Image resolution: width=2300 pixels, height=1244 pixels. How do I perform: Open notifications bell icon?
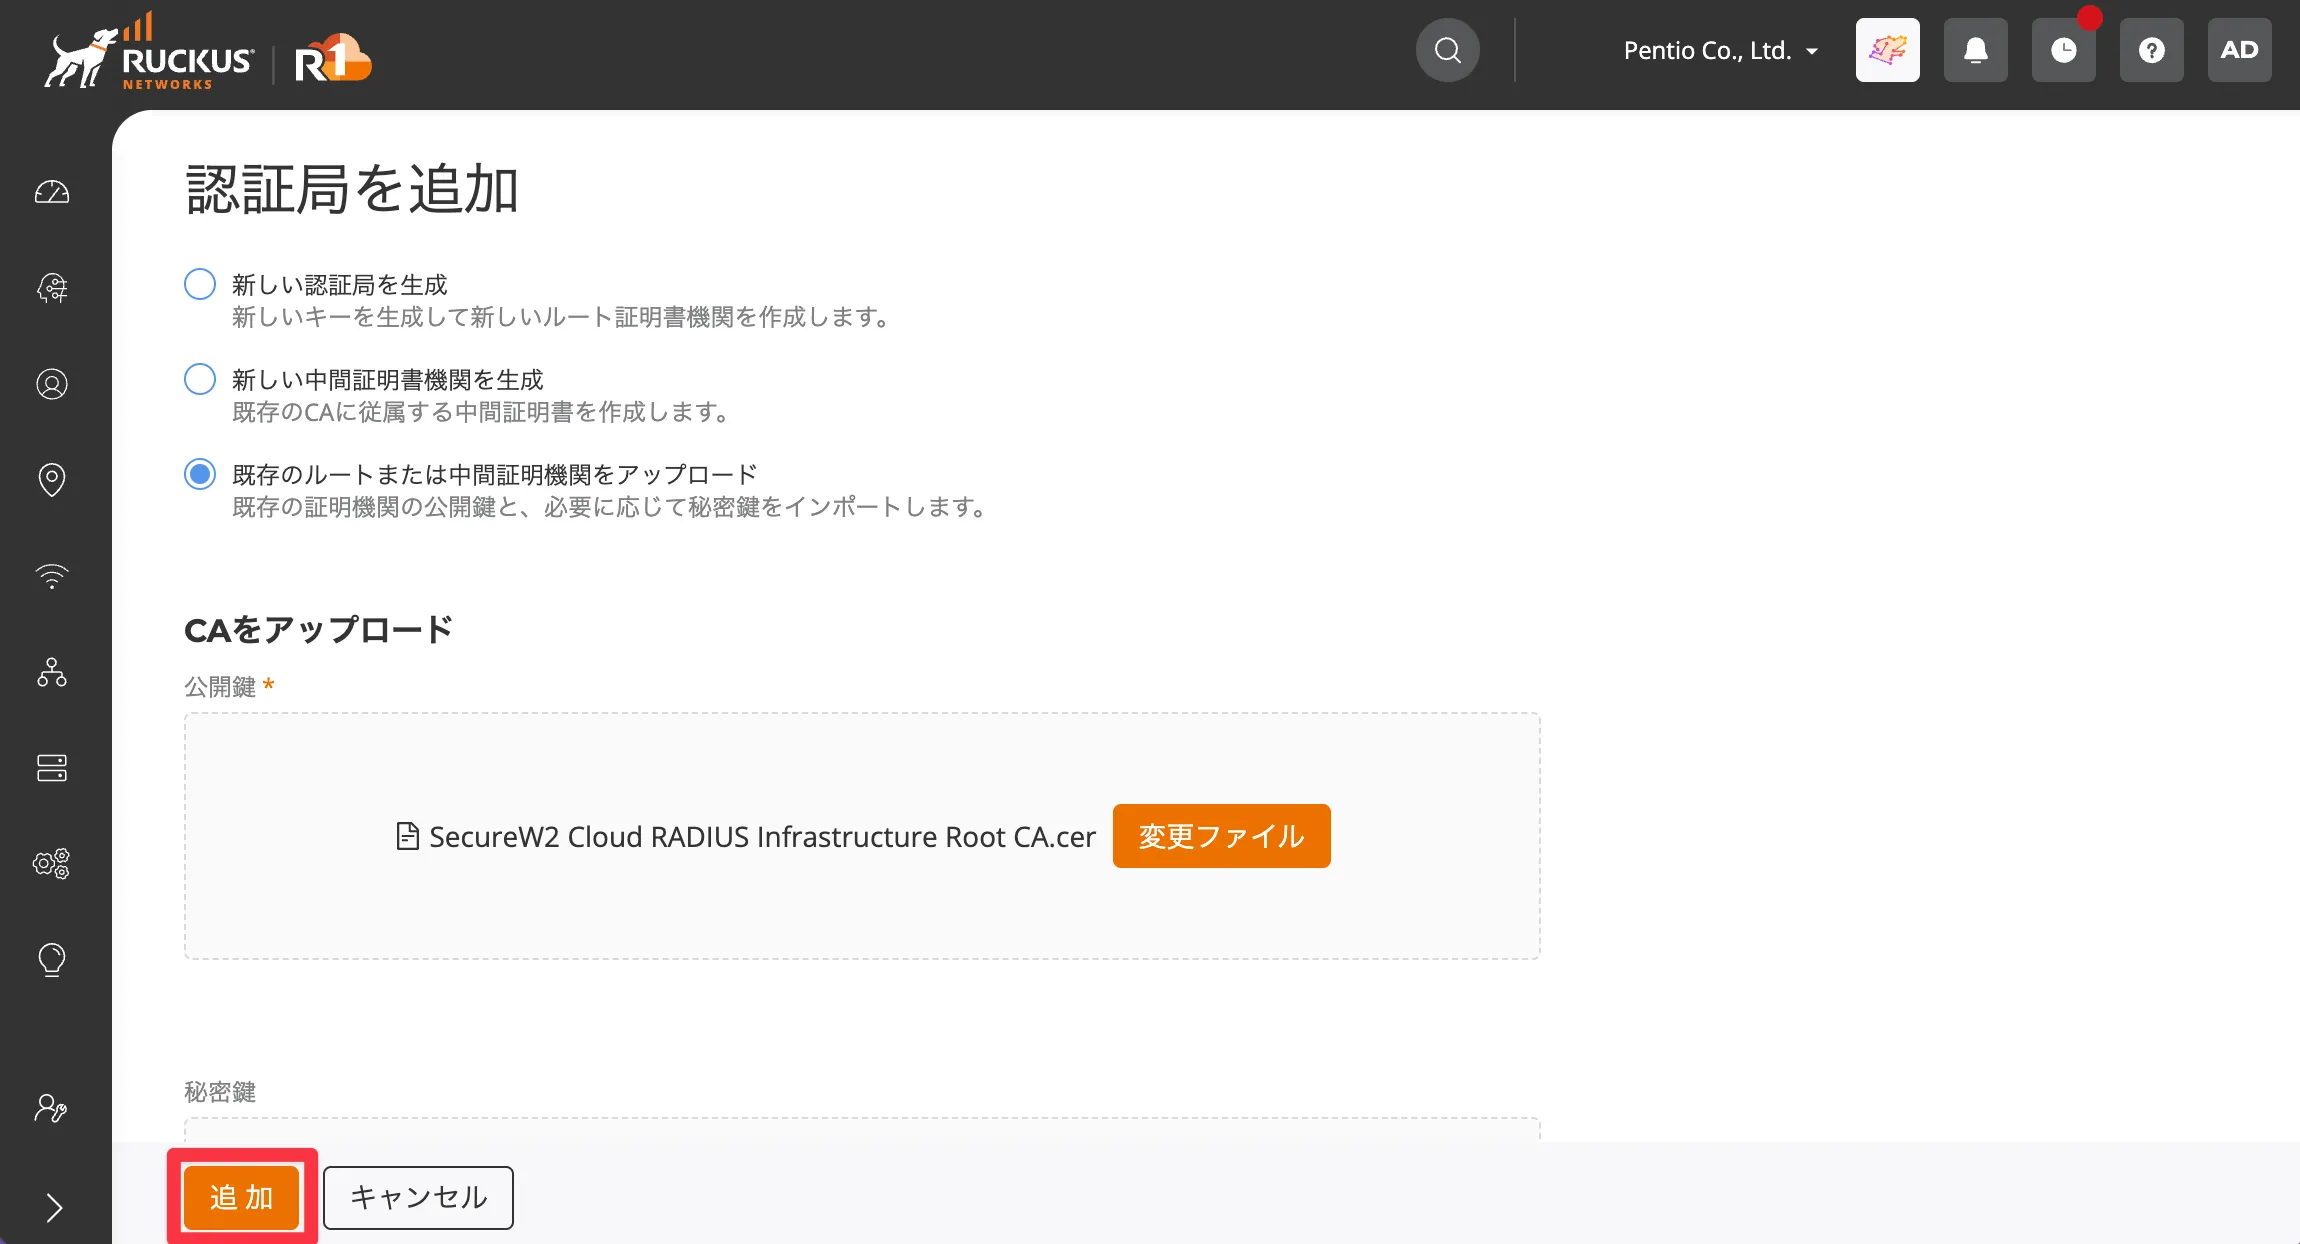coord(1975,50)
